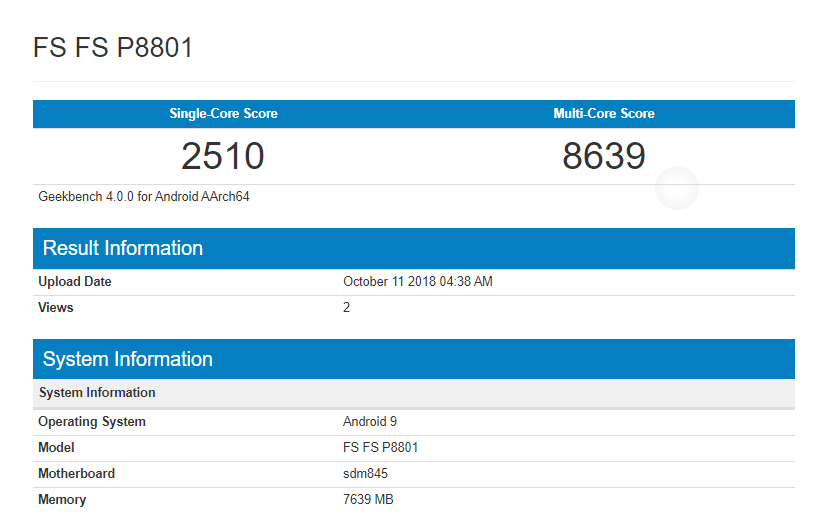Click the Upload Date label

[x=75, y=281]
